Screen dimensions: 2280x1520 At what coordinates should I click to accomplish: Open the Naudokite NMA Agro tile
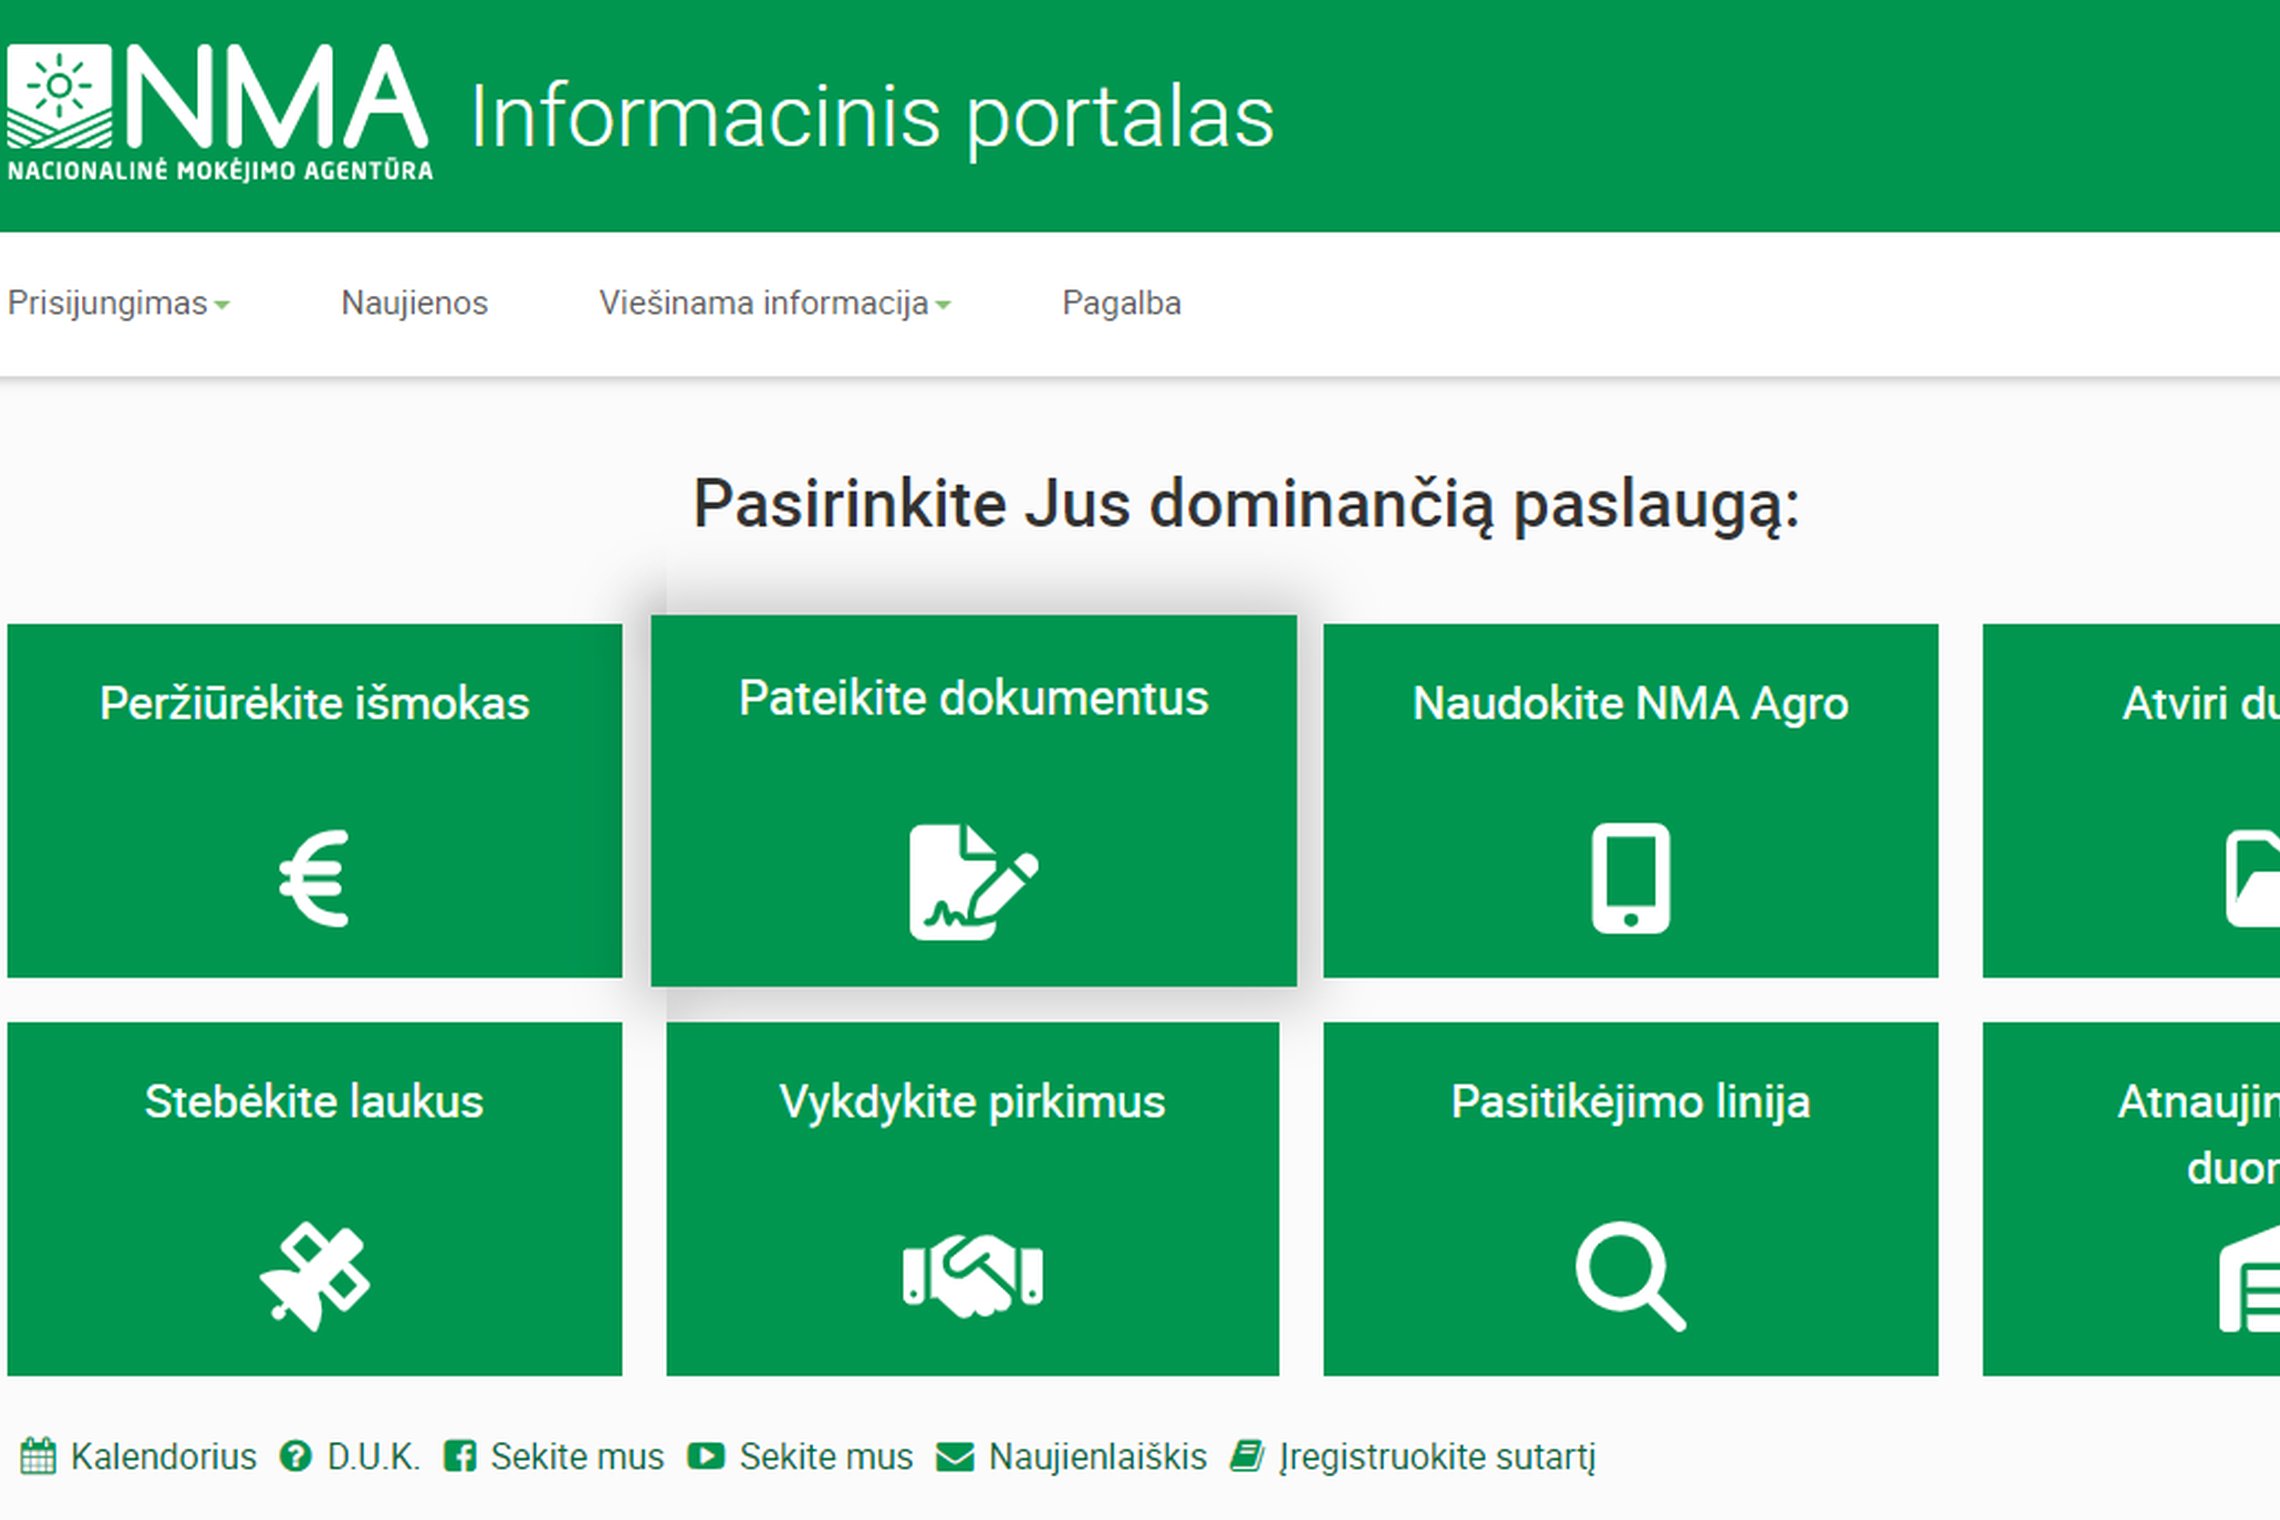click(1630, 800)
